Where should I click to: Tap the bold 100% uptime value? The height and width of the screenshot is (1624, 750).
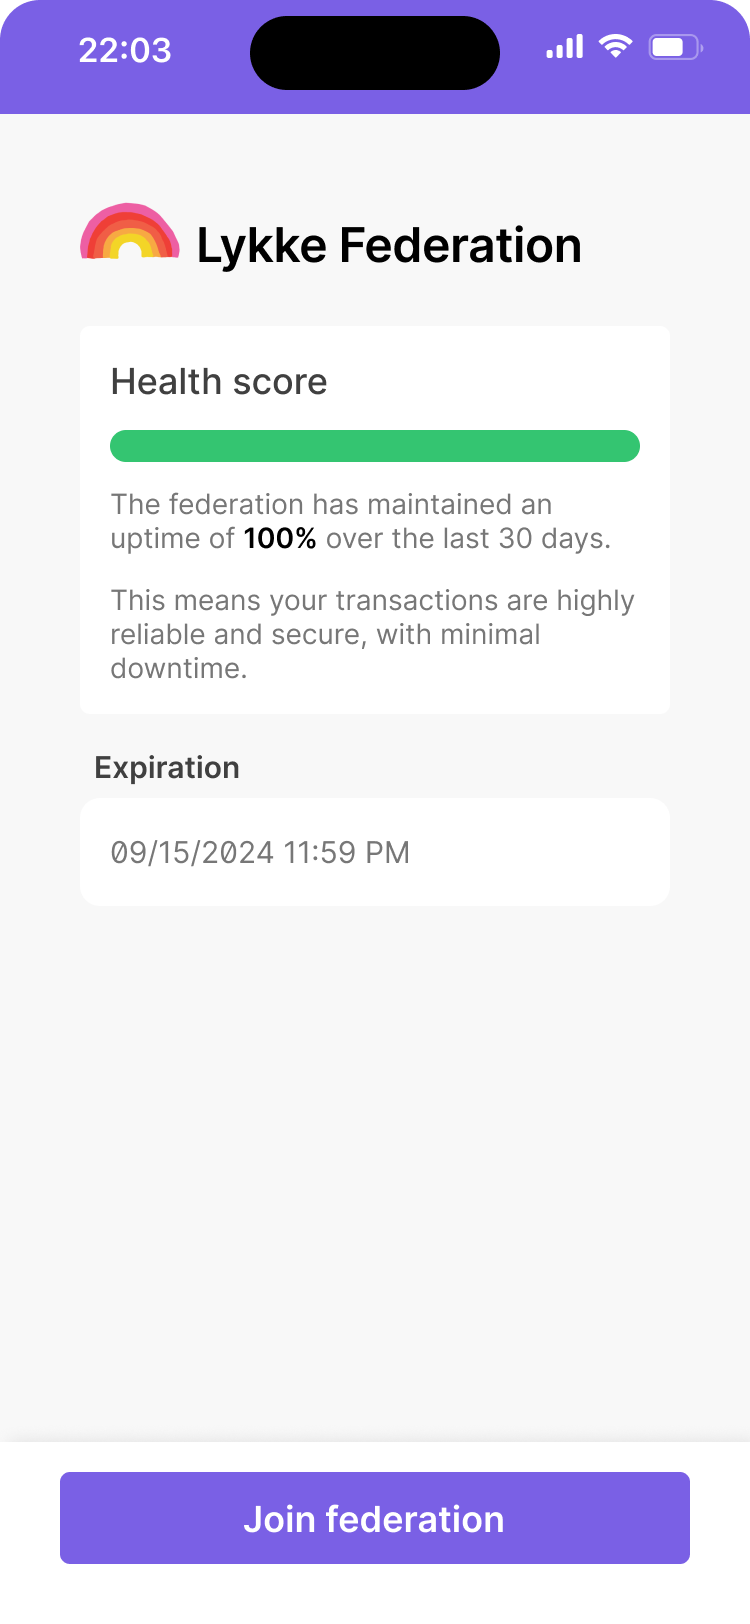point(280,539)
